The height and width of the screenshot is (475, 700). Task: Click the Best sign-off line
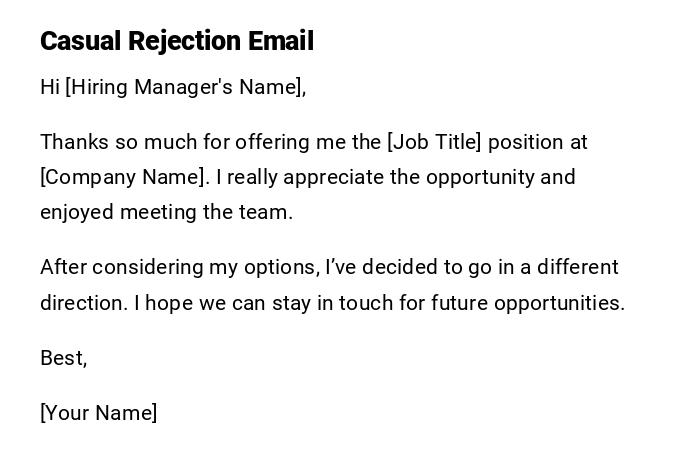pyautogui.click(x=63, y=358)
